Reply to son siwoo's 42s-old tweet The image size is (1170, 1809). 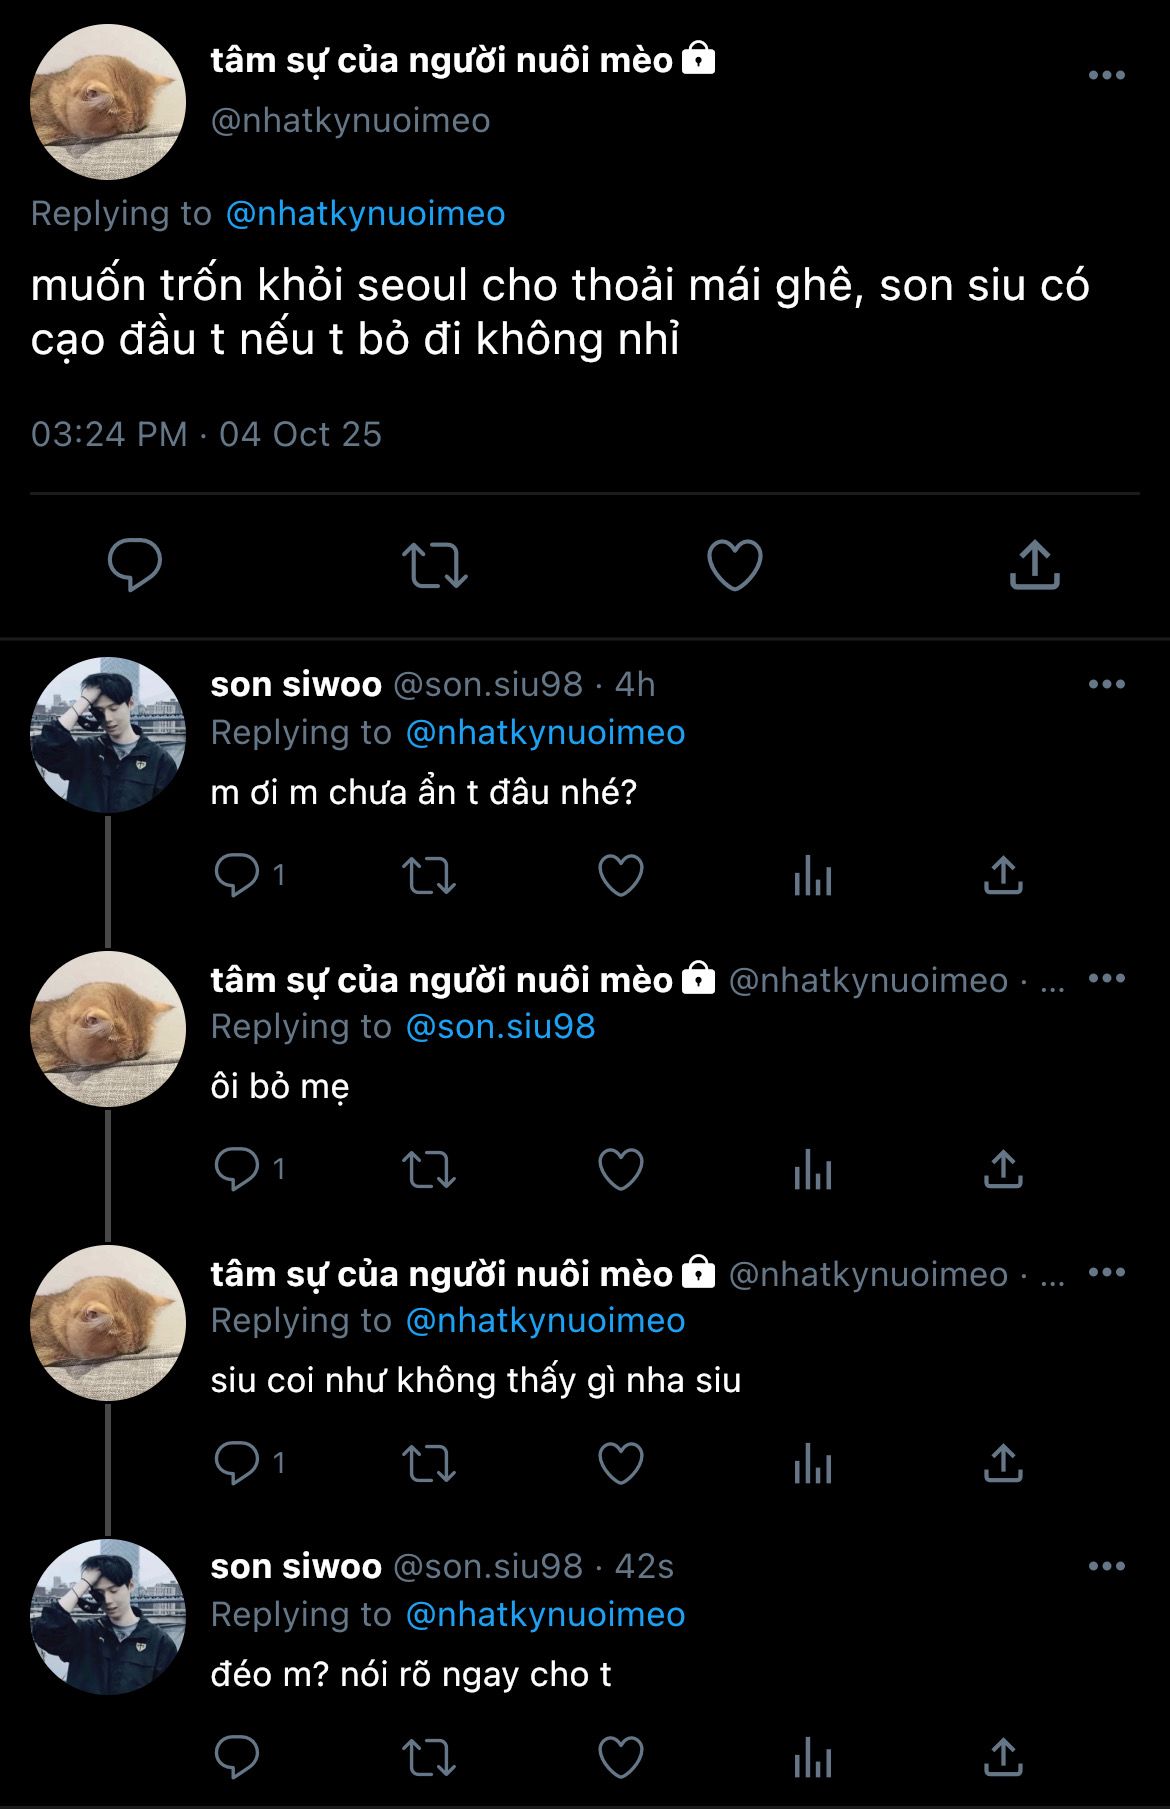pos(237,1758)
